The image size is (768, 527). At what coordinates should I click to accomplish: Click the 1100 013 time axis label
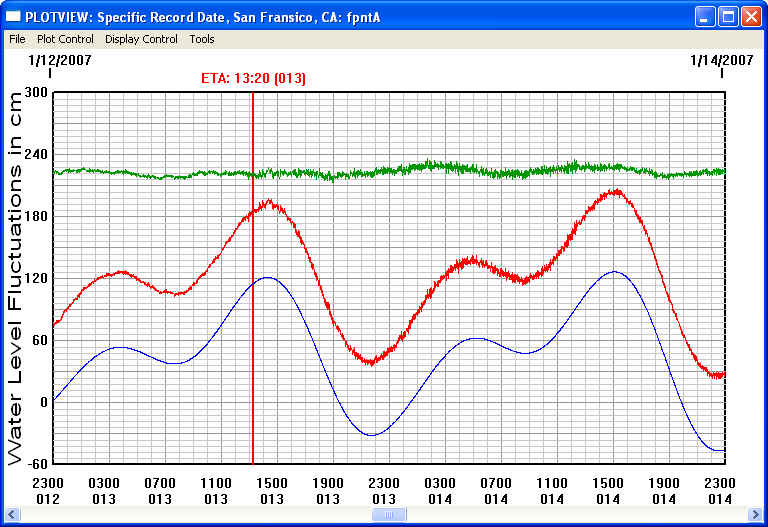coord(216,491)
